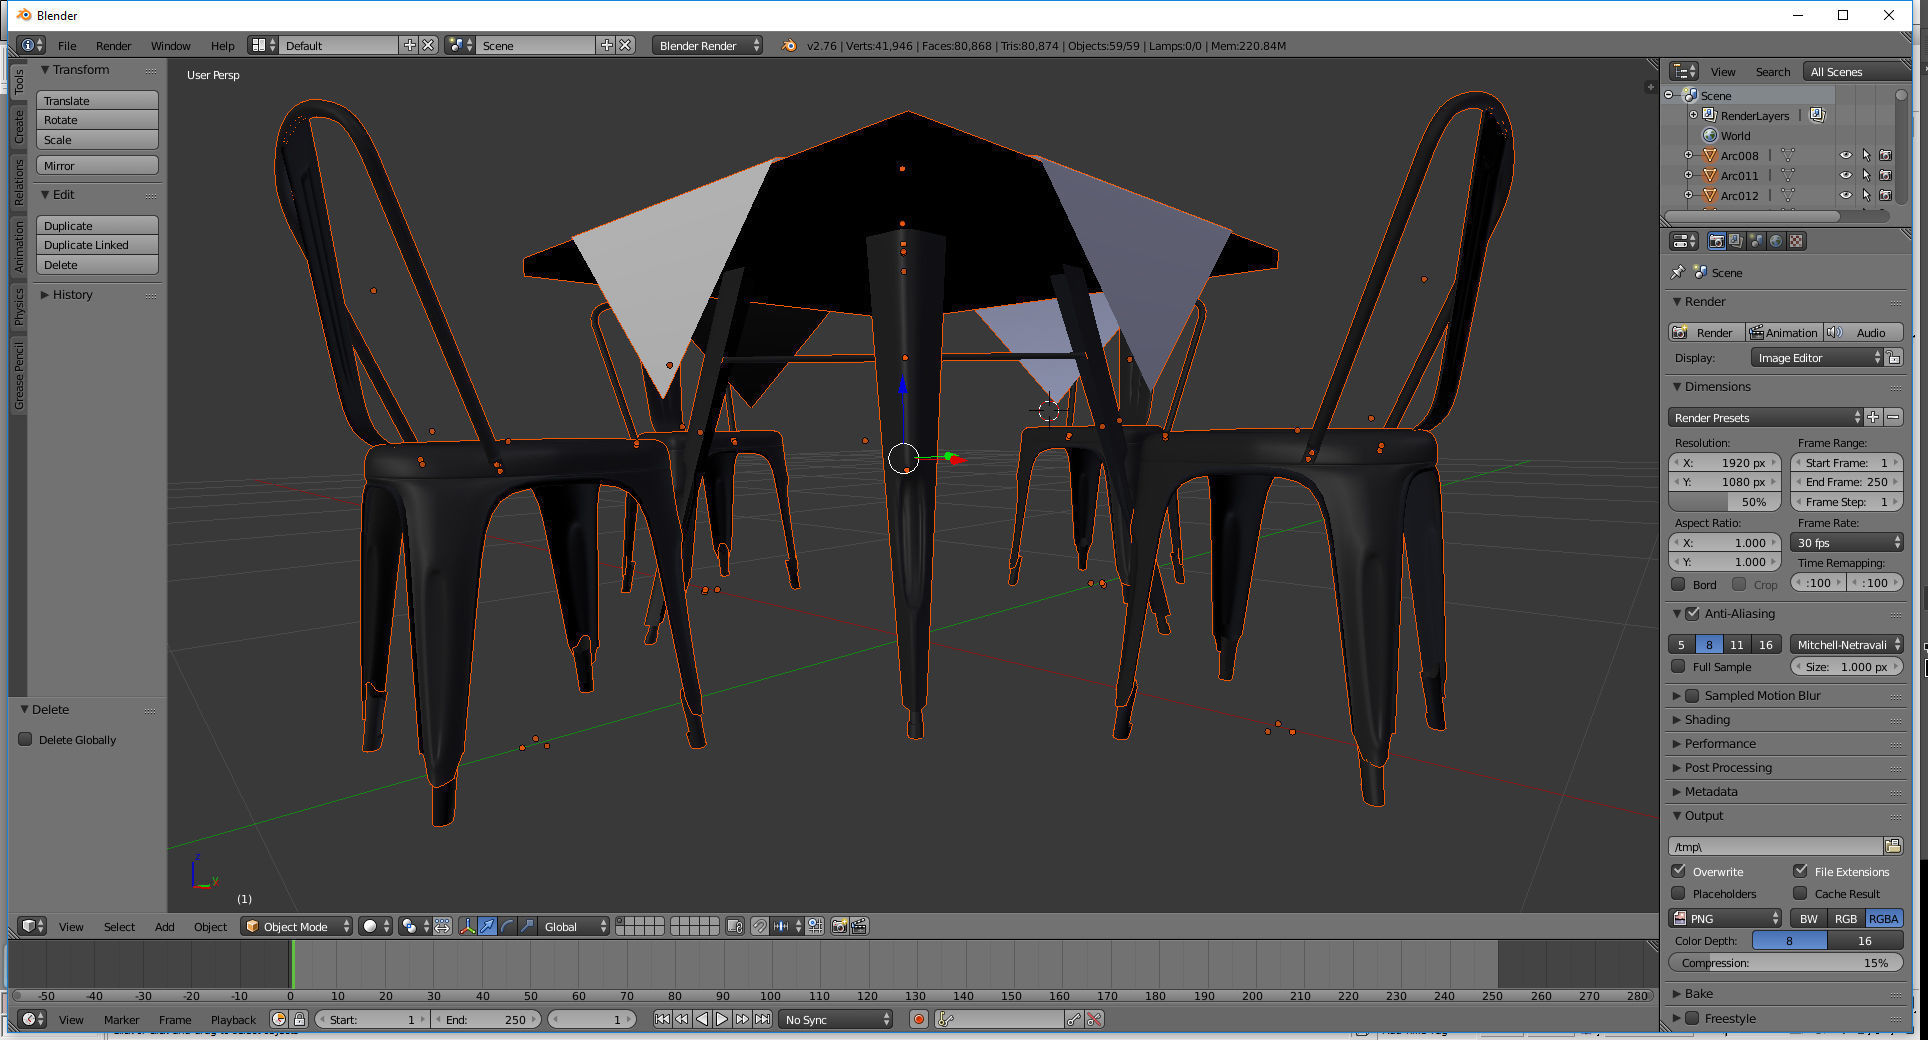The image size is (1928, 1040).
Task: Click the Animation render button
Action: (1784, 332)
